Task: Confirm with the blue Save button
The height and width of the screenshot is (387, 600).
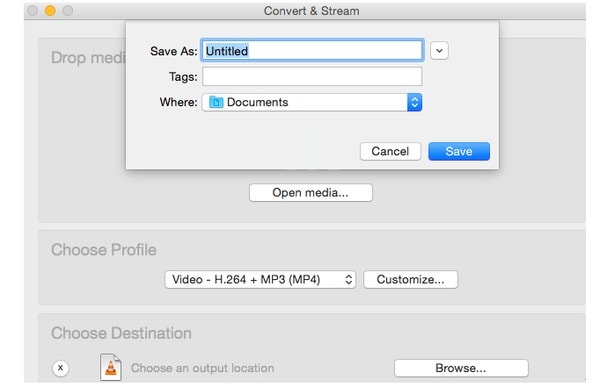Action: point(459,151)
